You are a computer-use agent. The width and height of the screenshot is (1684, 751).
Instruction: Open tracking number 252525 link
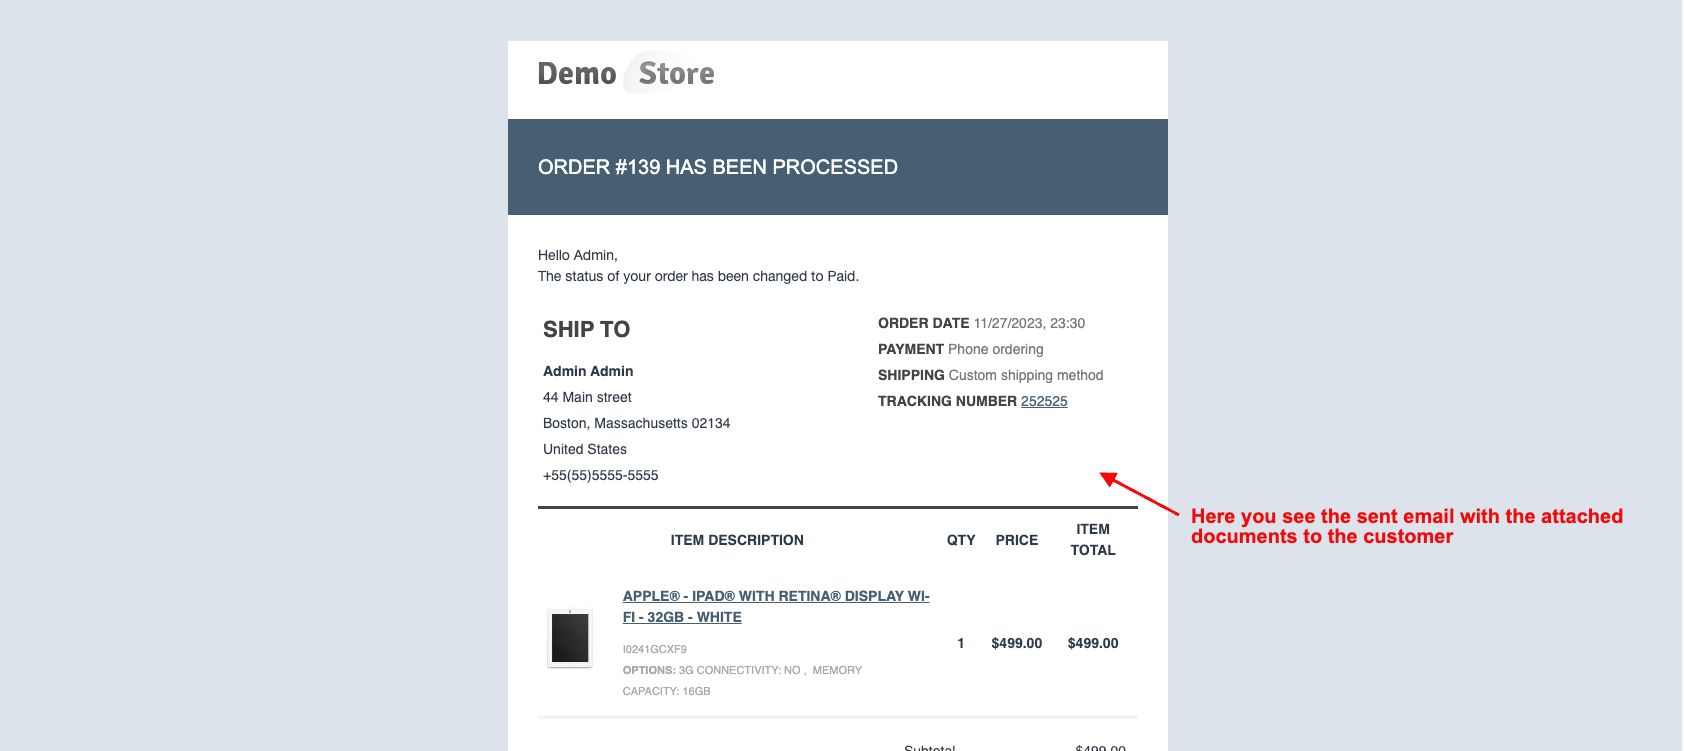click(x=1044, y=401)
